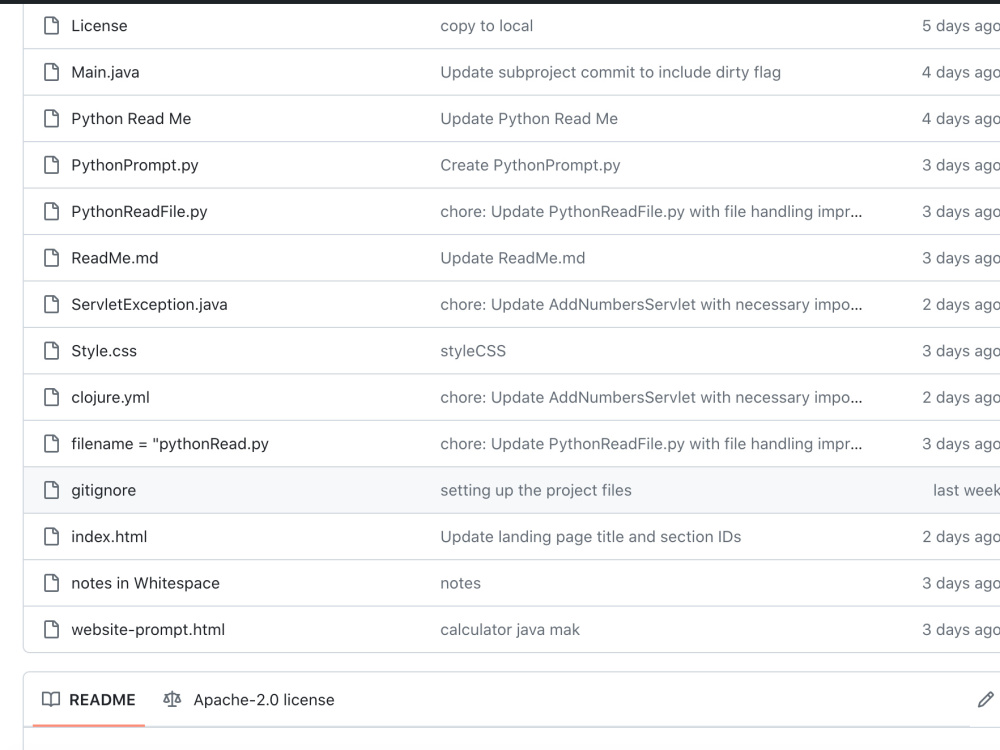Open the gitignore file
Viewport: 1000px width, 750px height.
pyautogui.click(x=103, y=490)
